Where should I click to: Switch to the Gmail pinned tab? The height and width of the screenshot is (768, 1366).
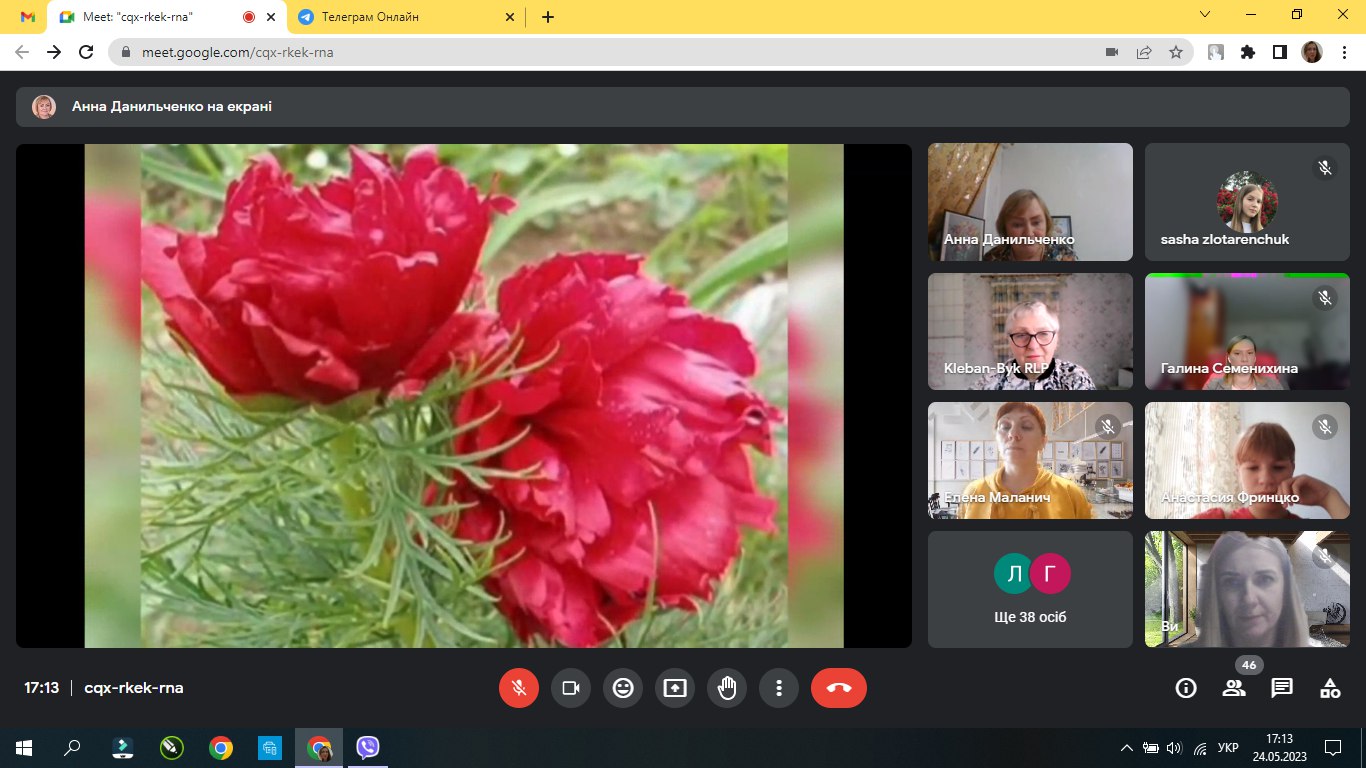click(x=28, y=17)
